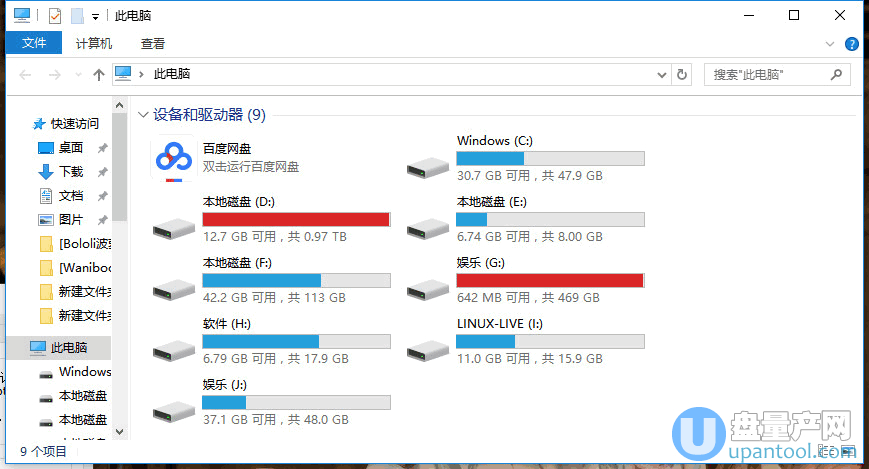Click the Windows (C:) drive icon

(427, 167)
